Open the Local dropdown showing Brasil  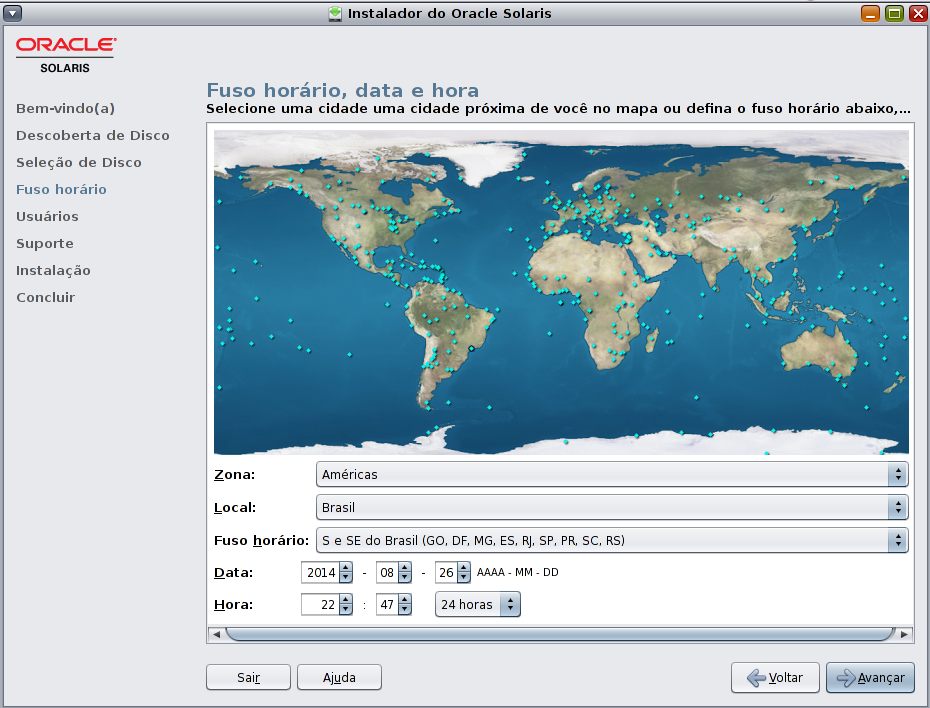pos(611,507)
